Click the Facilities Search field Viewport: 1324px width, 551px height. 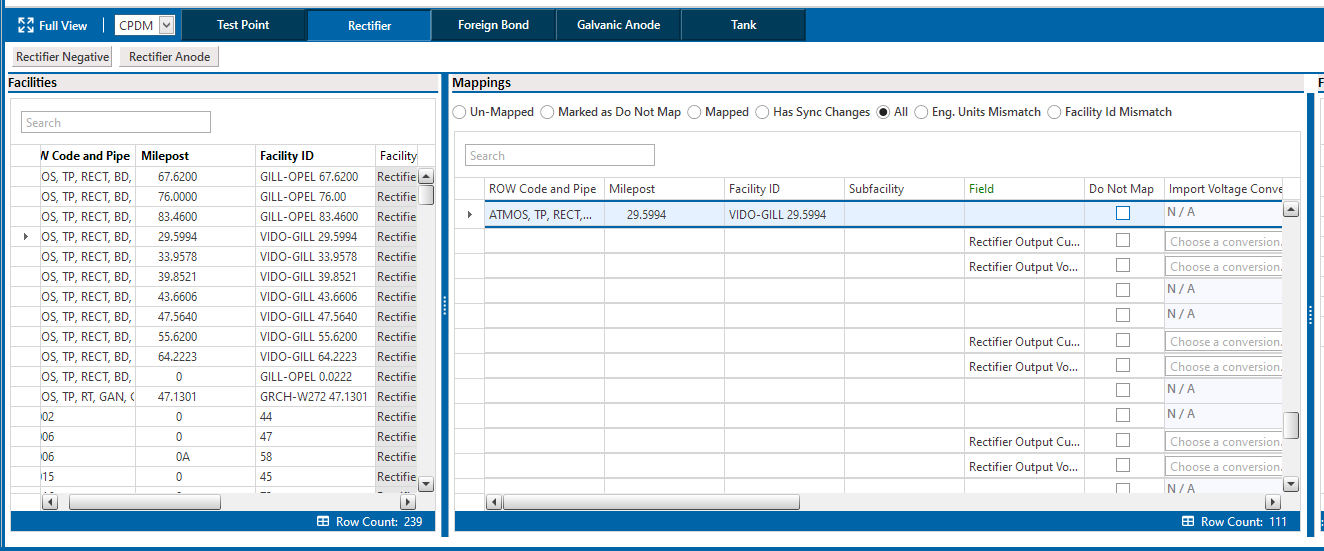(x=116, y=122)
